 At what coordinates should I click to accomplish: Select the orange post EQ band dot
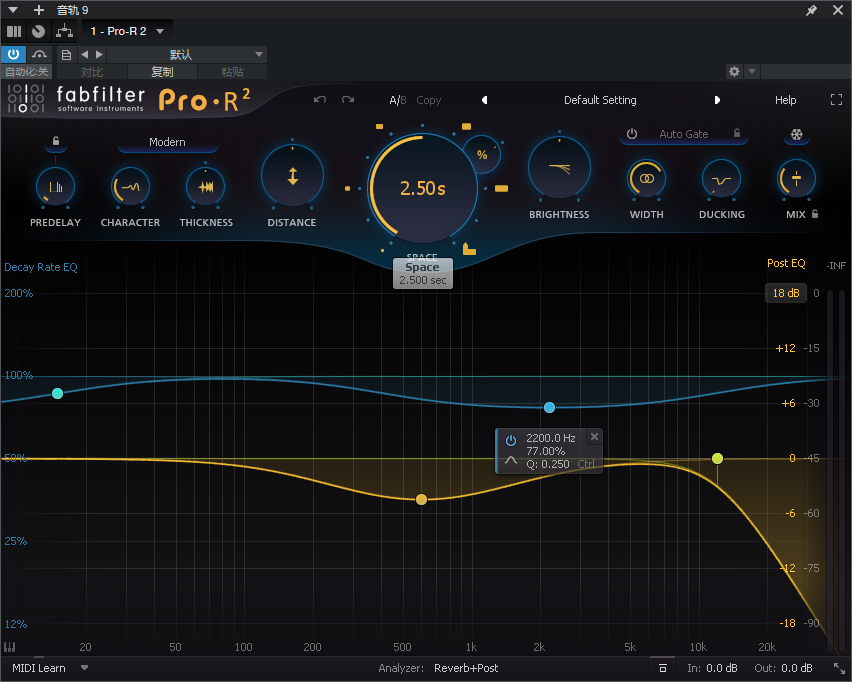coord(421,499)
